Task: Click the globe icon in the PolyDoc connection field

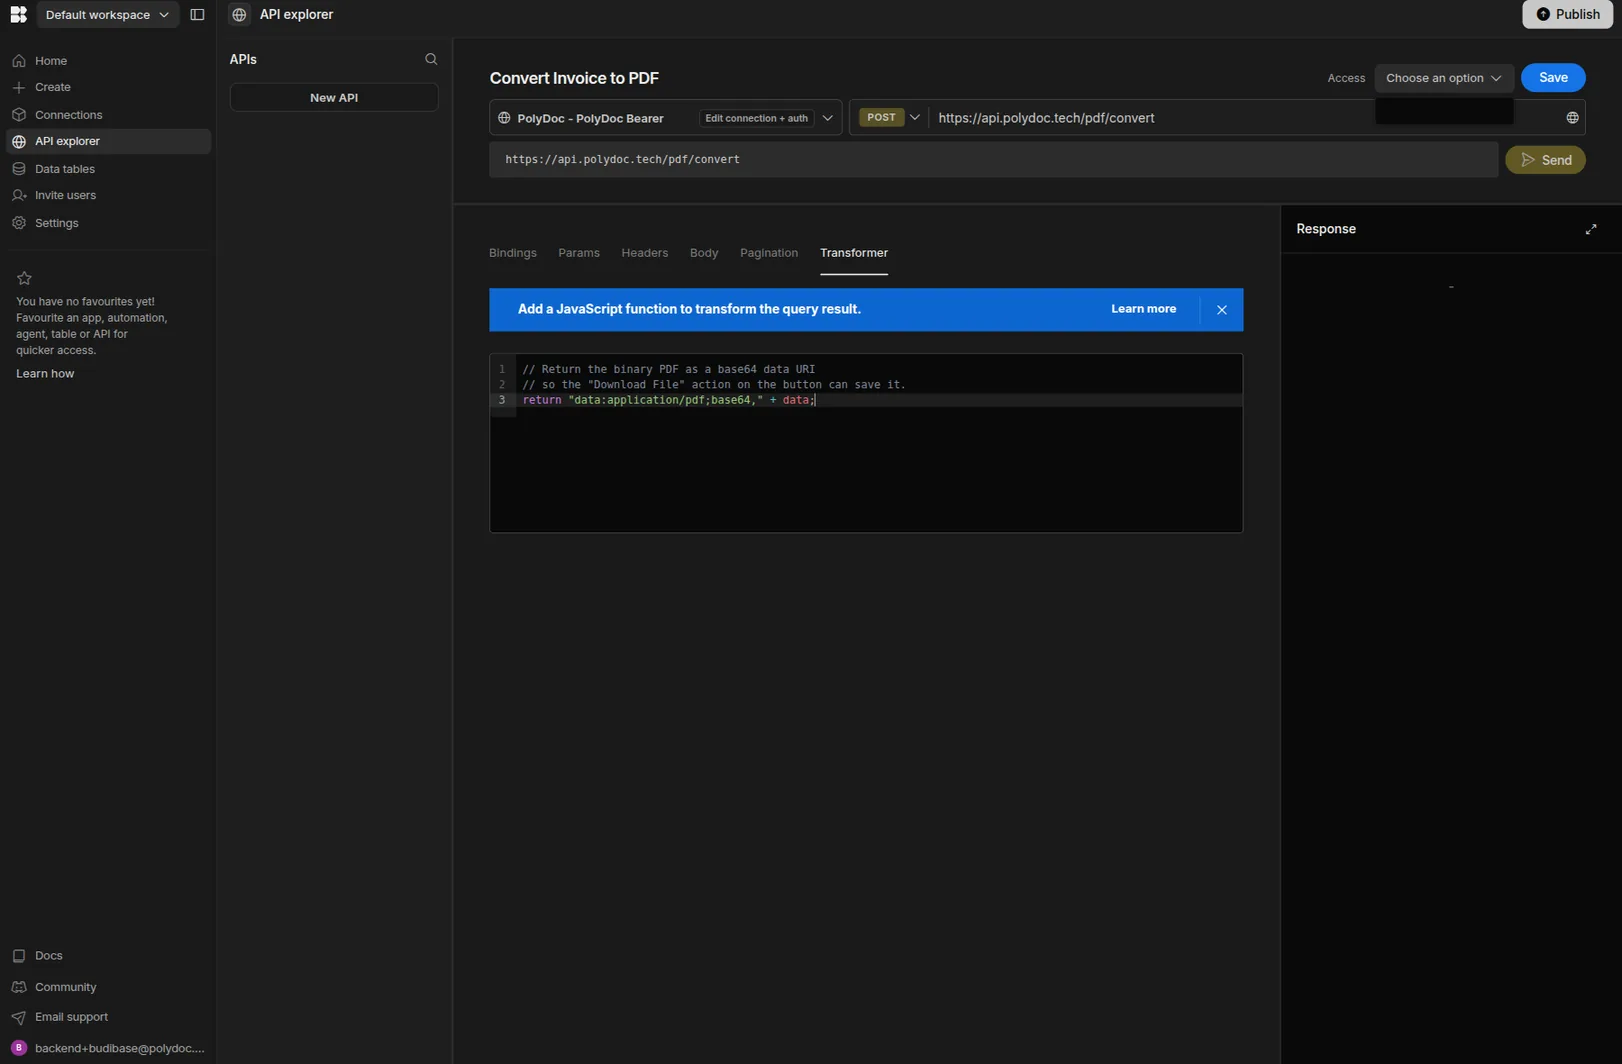Action: 504,118
